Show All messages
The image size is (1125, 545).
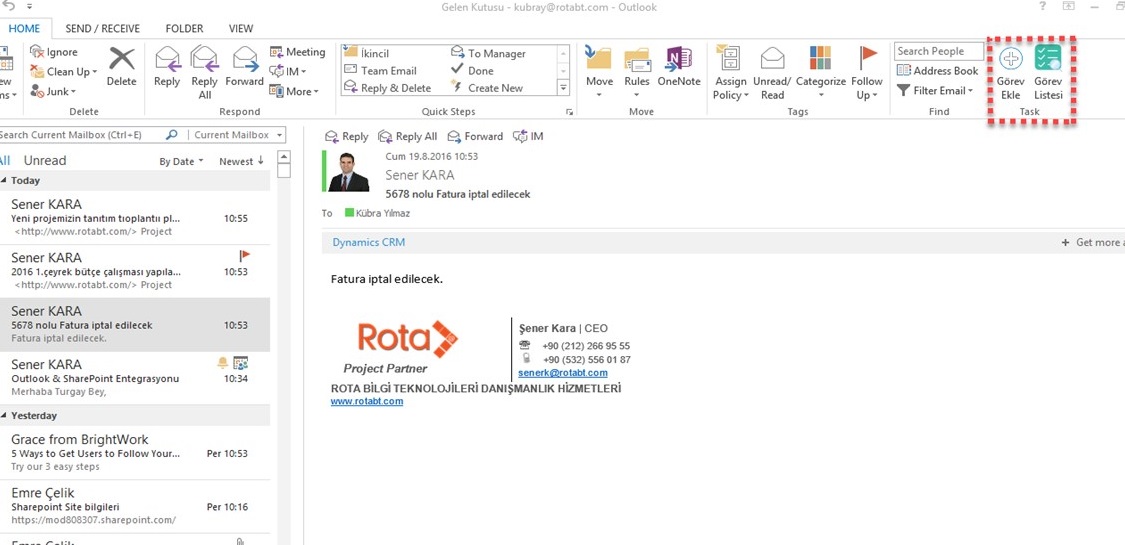tap(4, 161)
